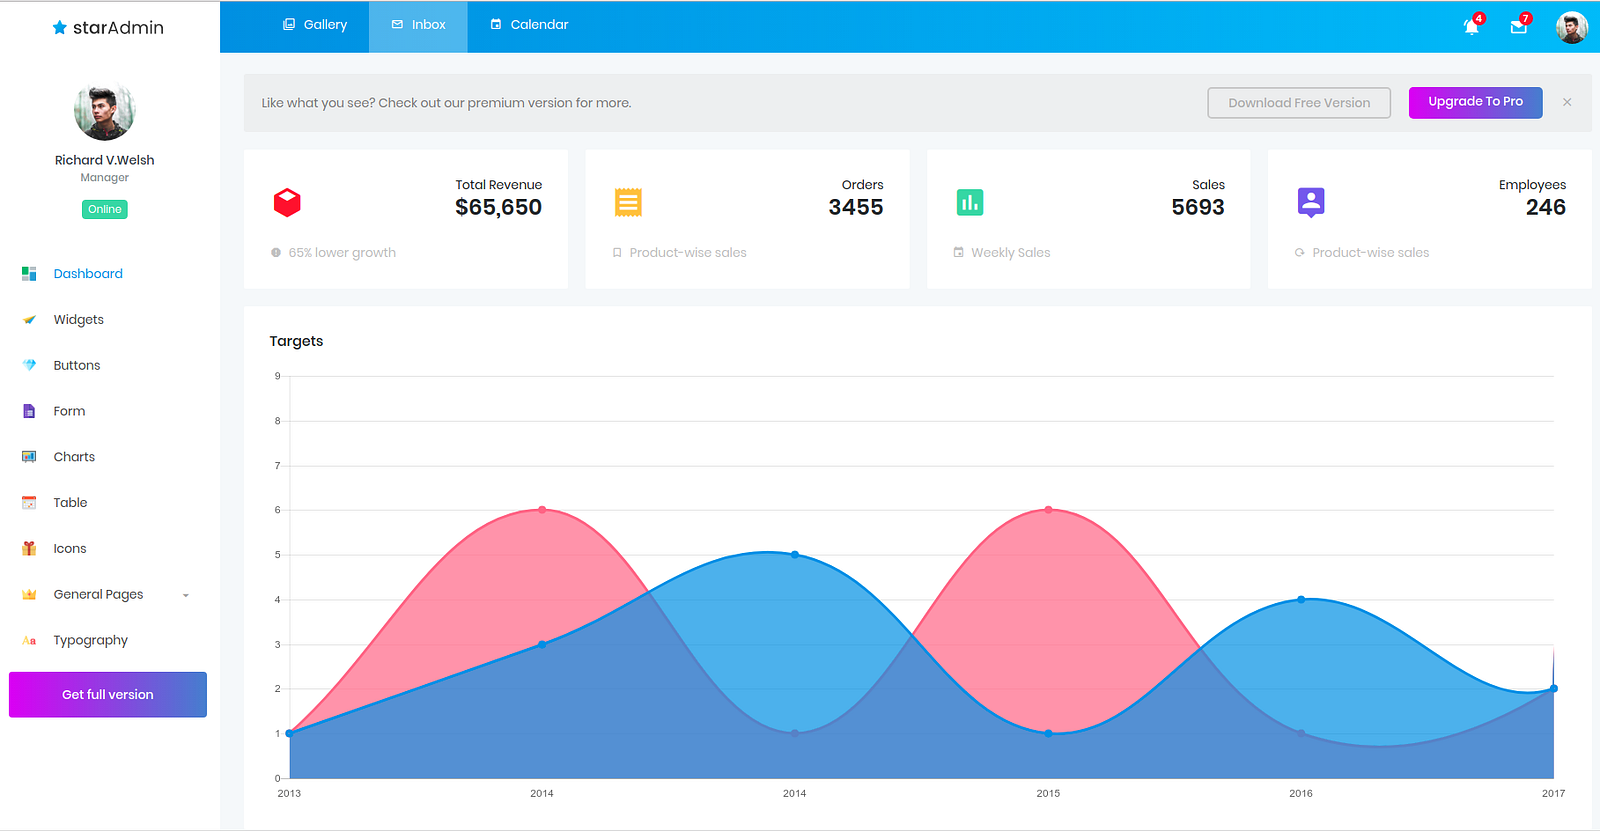Click the green Online status badge
The width and height of the screenshot is (1600, 831).
click(x=105, y=209)
